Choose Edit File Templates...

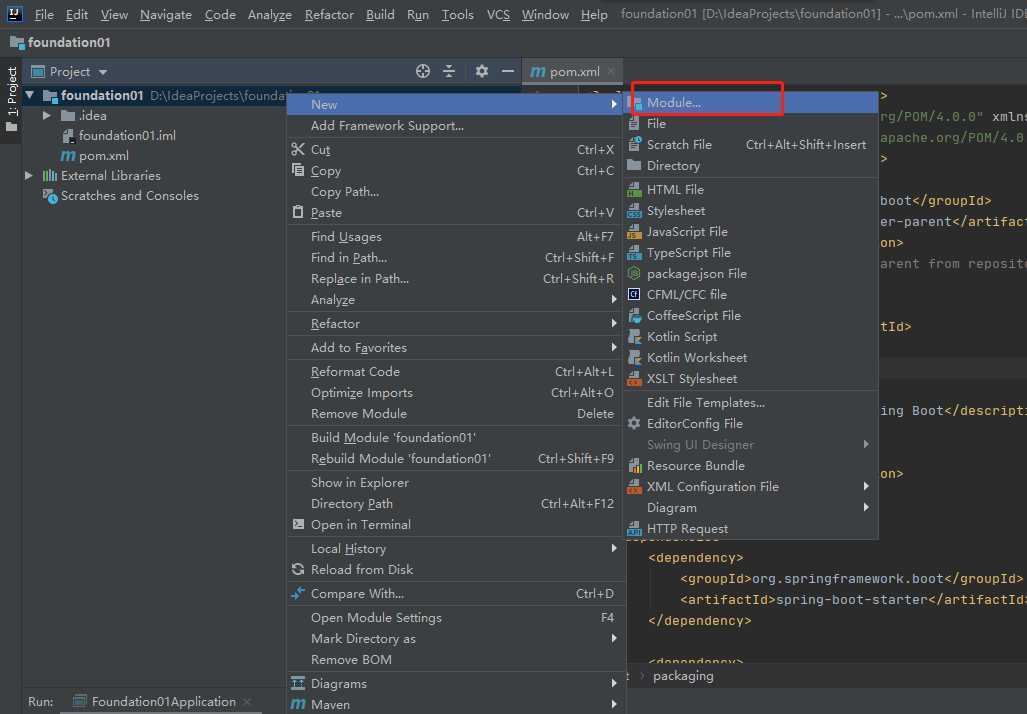[x=751, y=402]
